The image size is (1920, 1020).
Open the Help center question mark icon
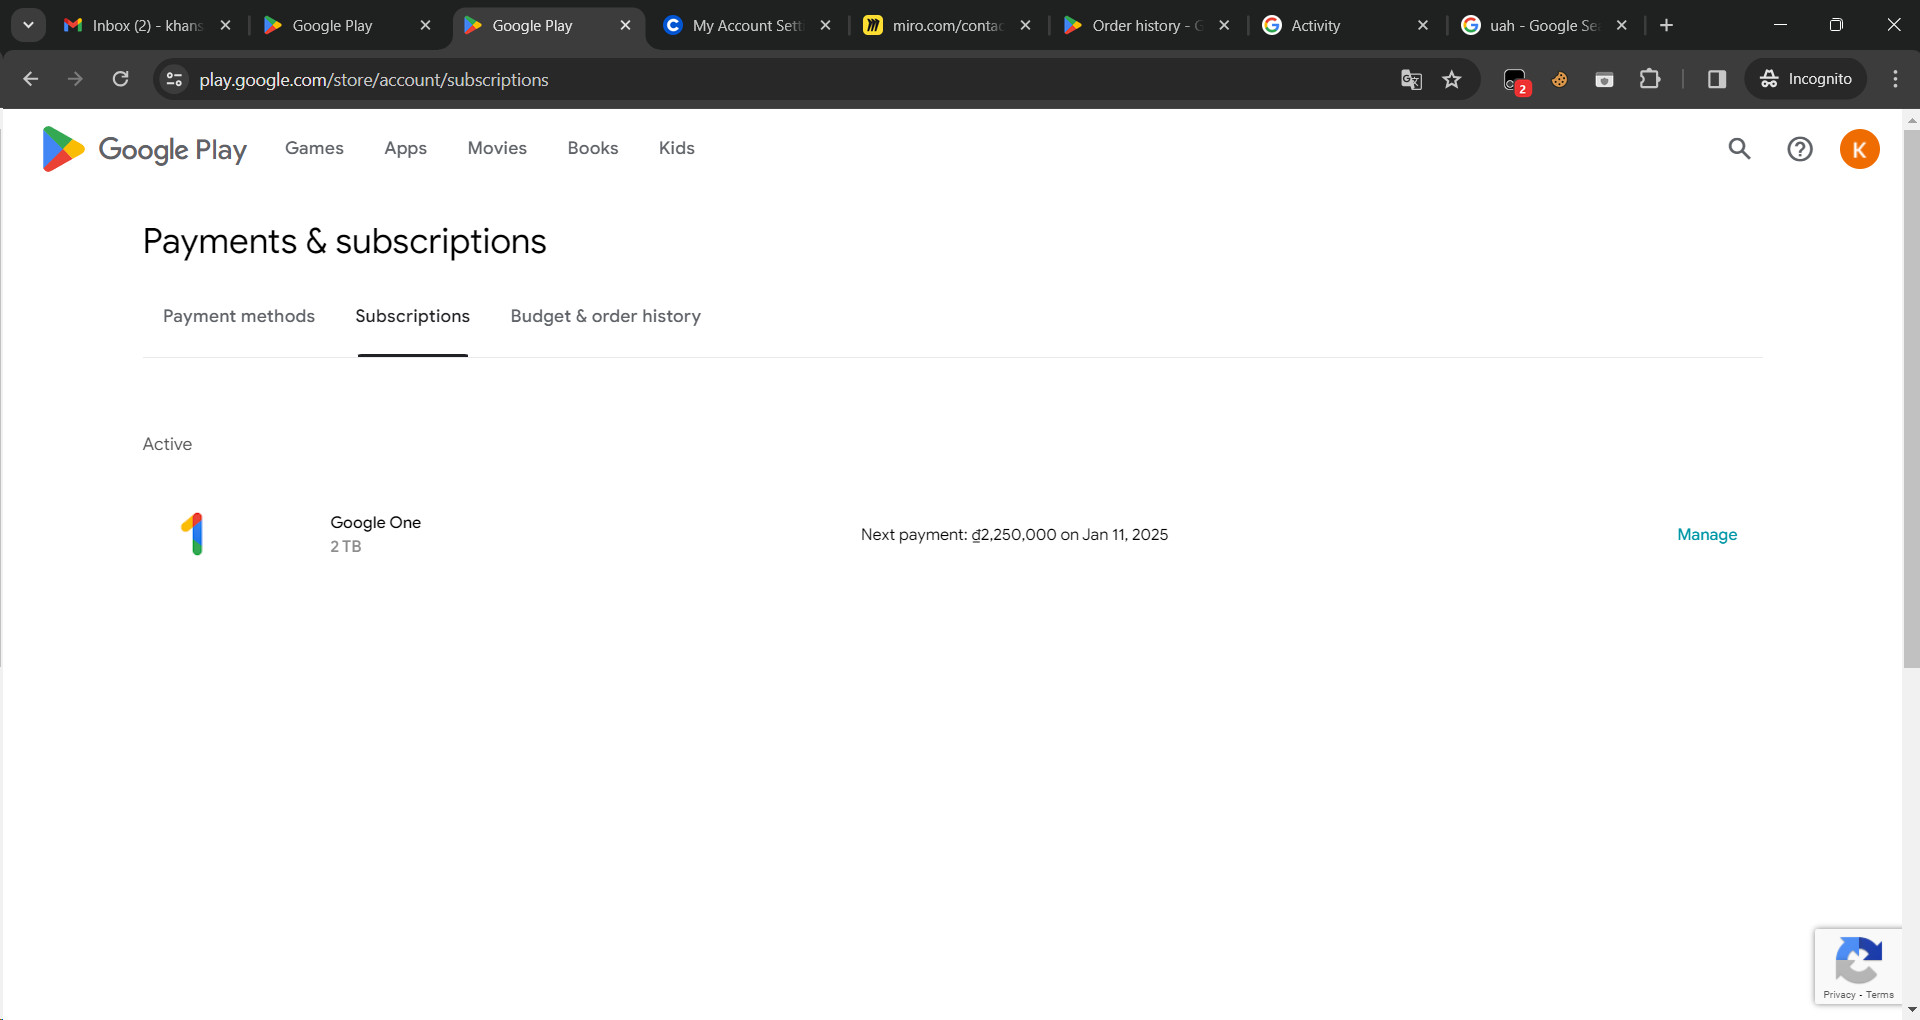(x=1800, y=149)
